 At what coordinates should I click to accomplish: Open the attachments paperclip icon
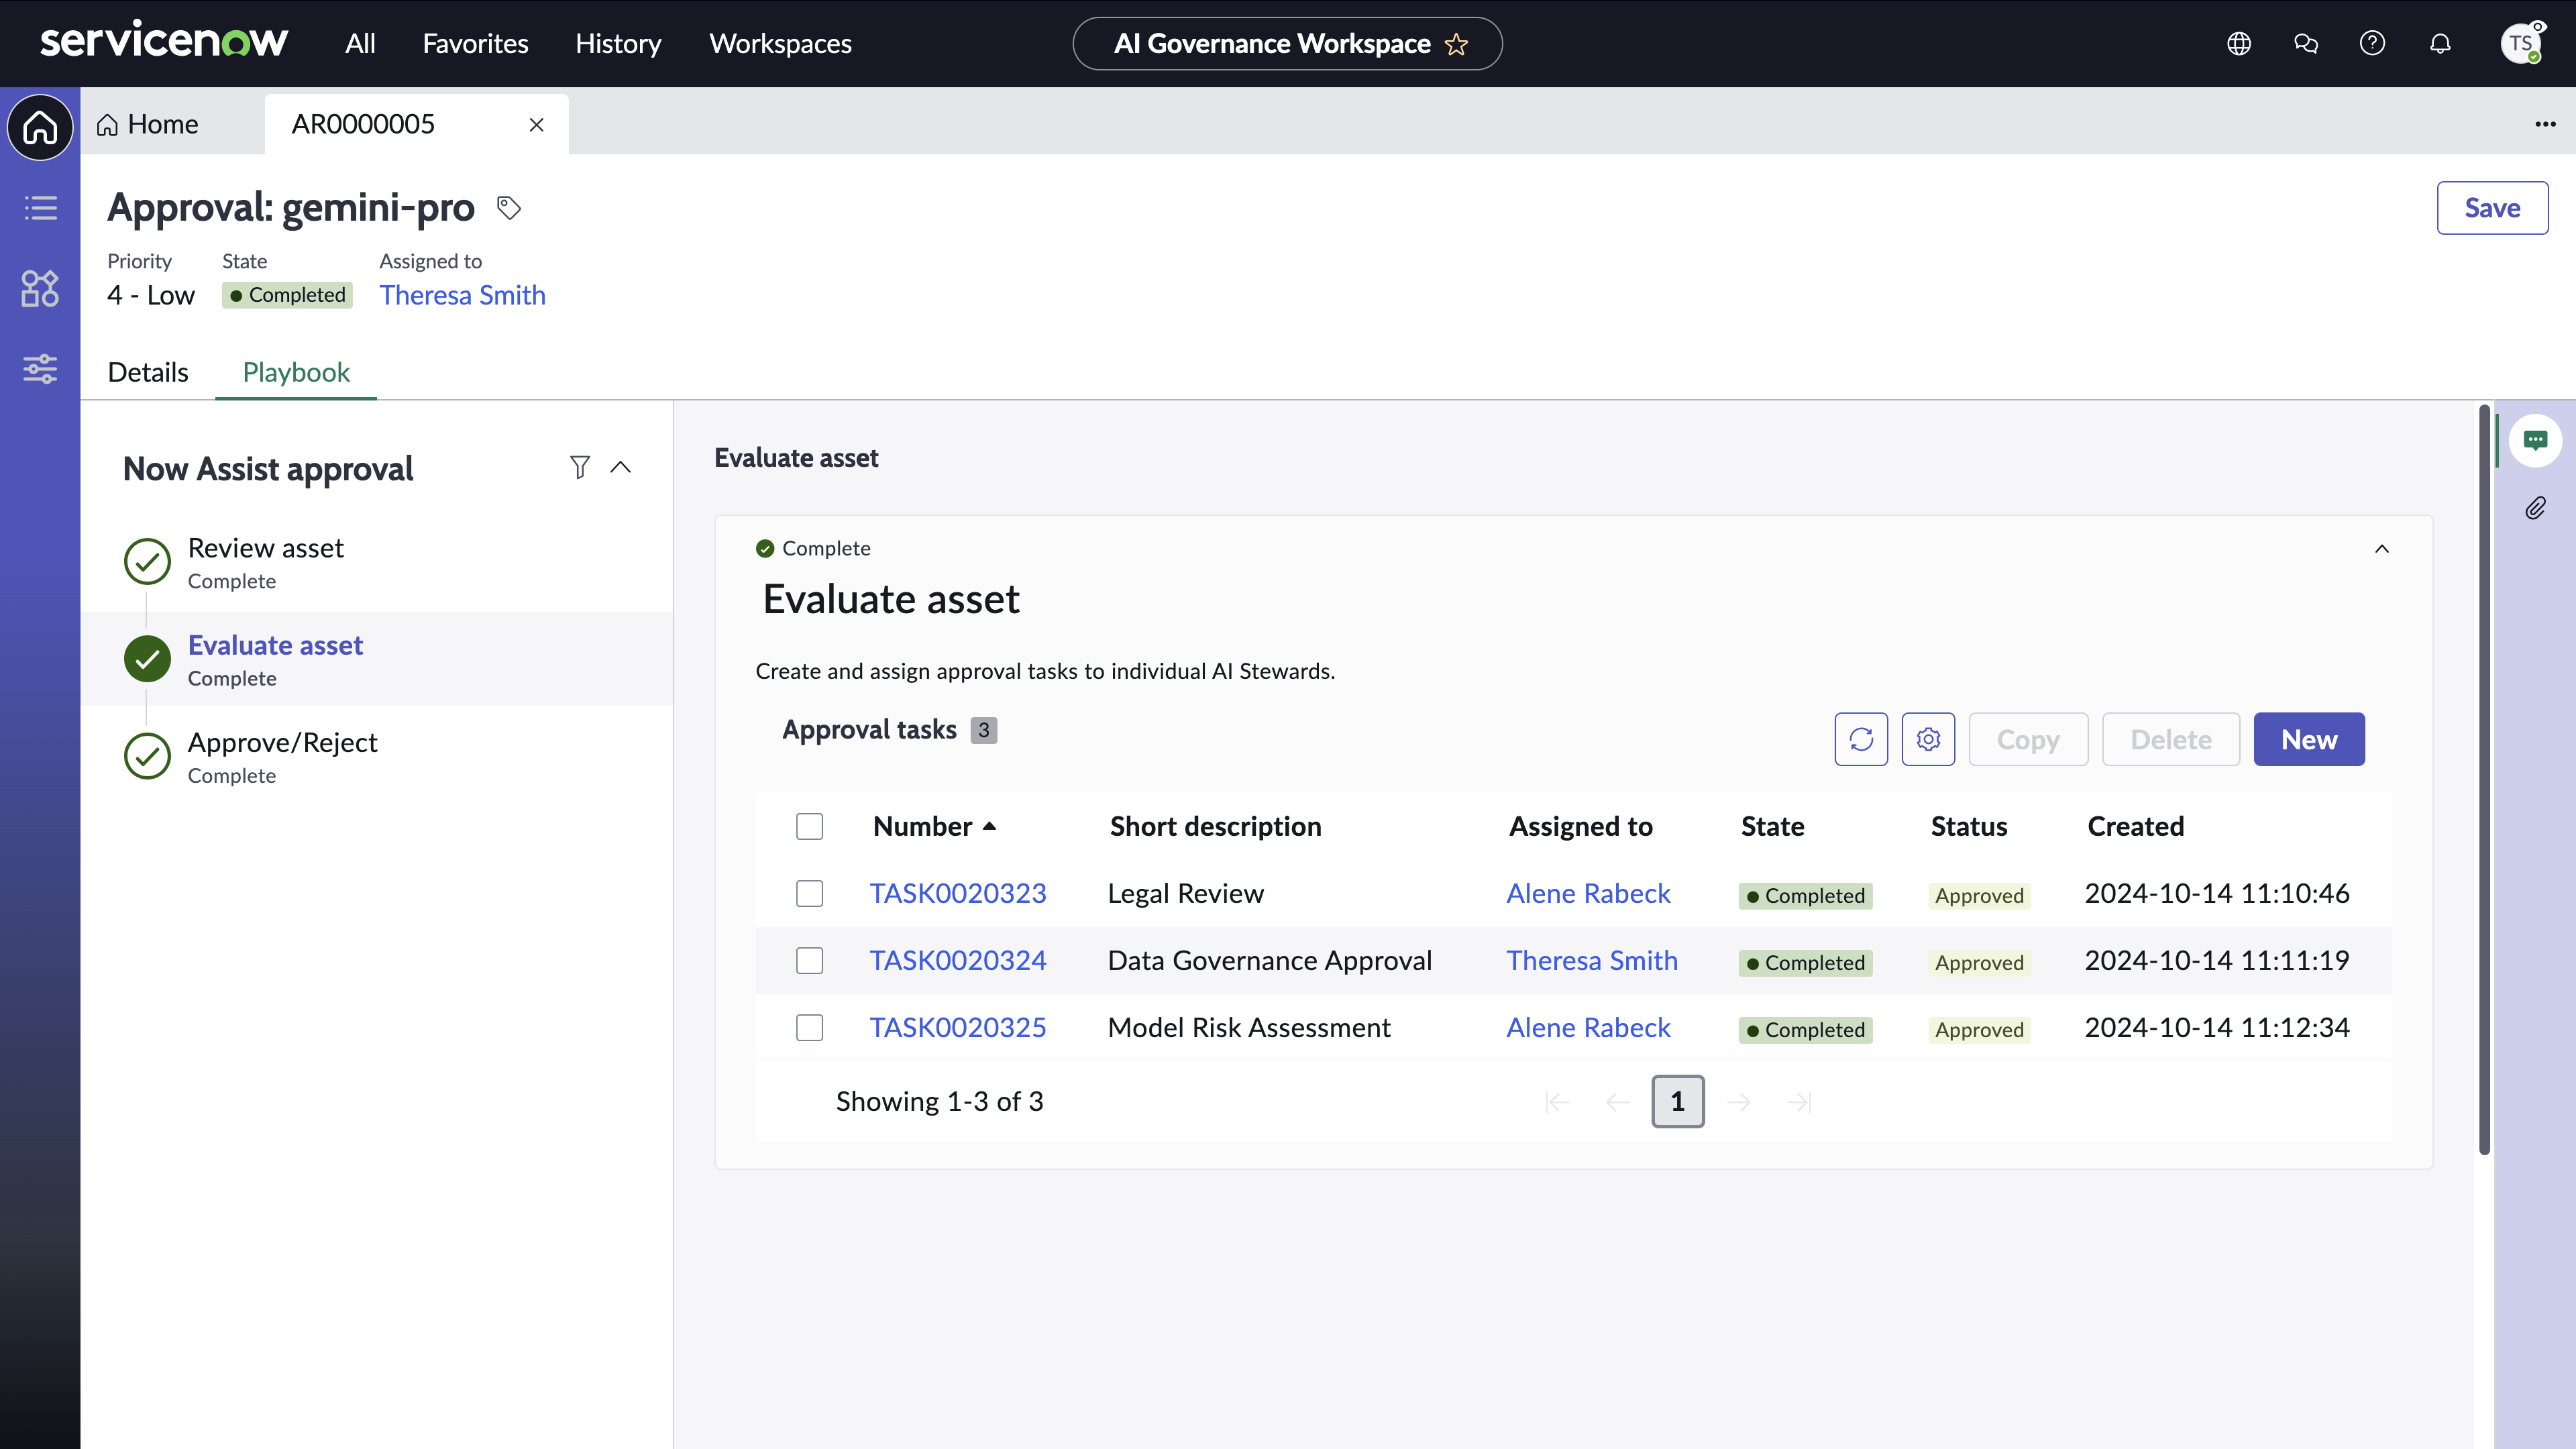tap(2535, 508)
